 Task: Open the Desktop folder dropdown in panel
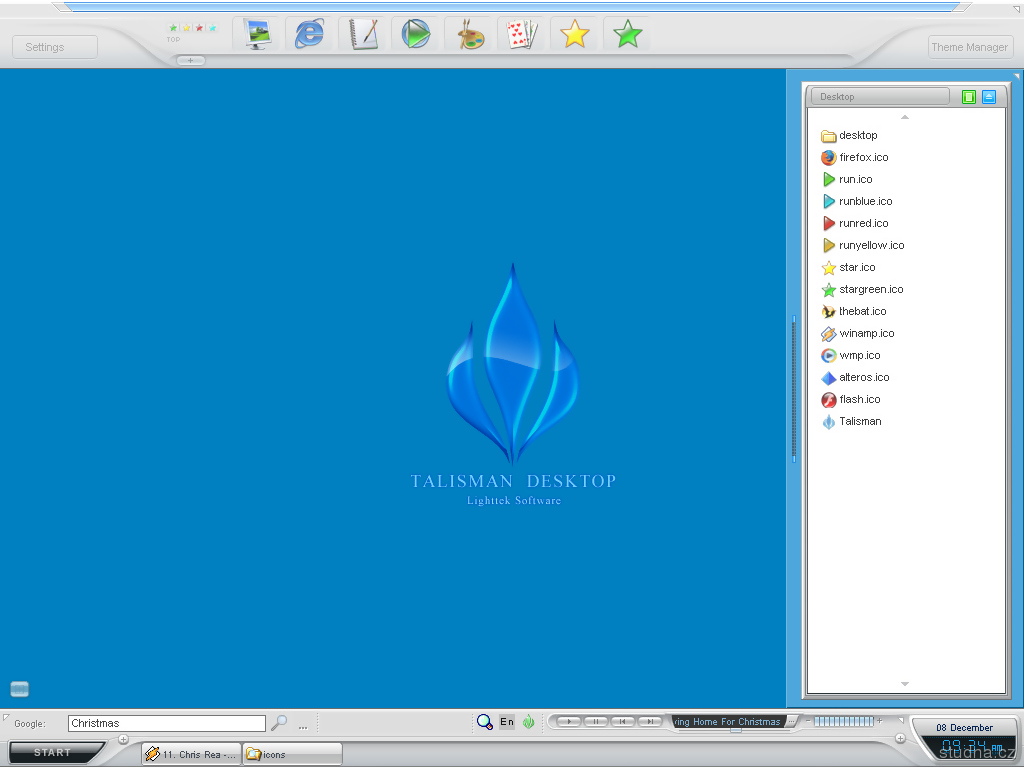[x=879, y=97]
